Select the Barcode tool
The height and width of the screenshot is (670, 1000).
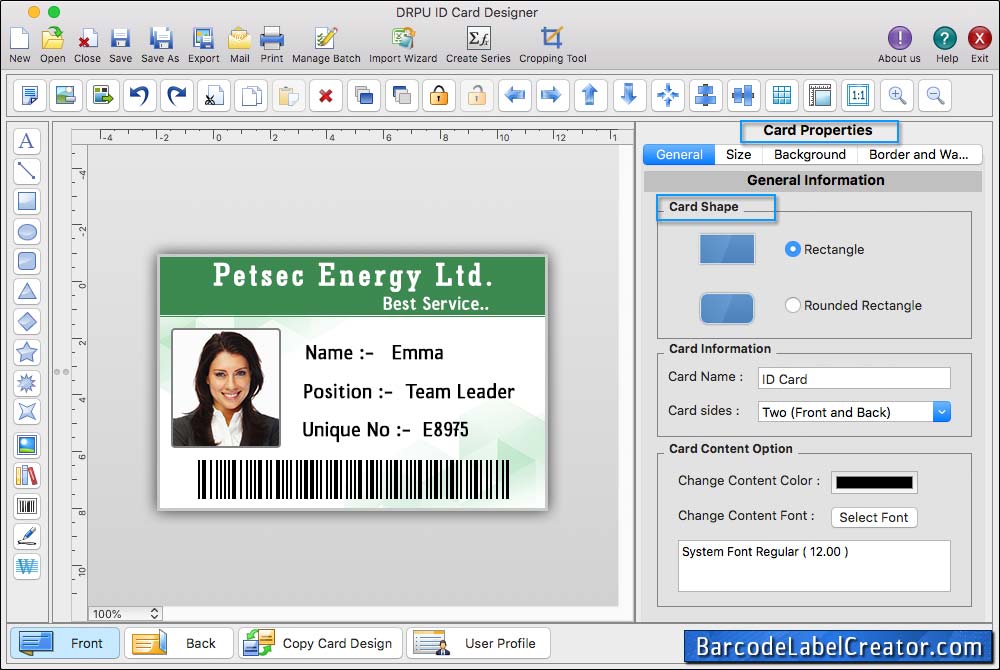point(27,507)
